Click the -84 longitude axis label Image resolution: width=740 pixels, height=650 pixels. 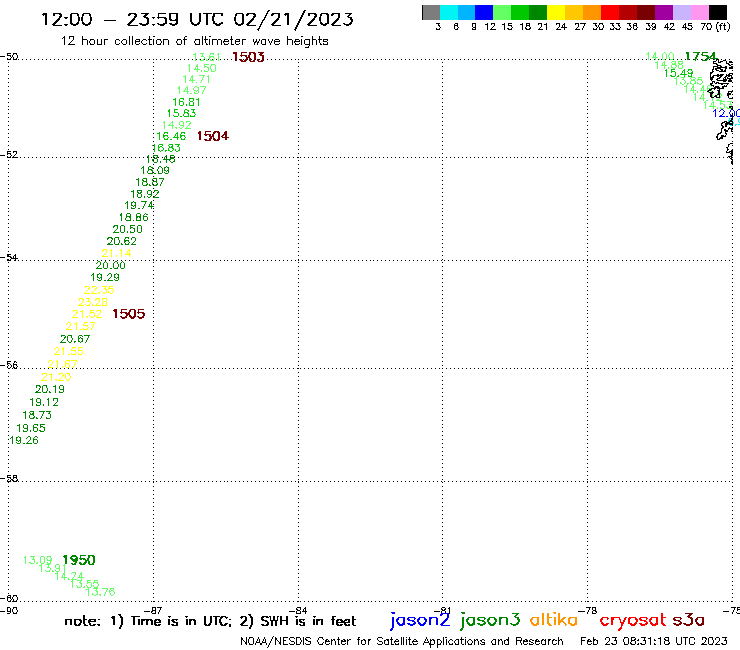coord(297,611)
